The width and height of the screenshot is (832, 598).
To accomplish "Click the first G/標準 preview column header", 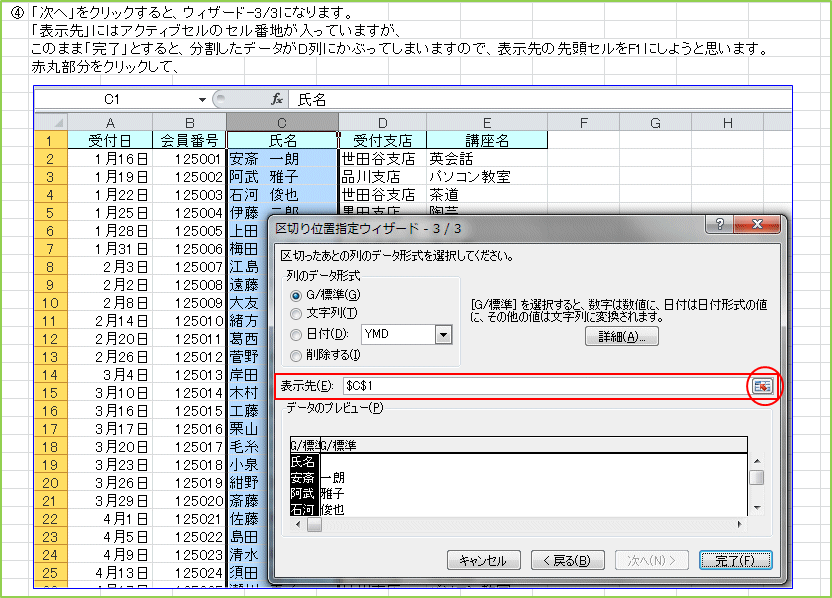I will click(x=305, y=445).
